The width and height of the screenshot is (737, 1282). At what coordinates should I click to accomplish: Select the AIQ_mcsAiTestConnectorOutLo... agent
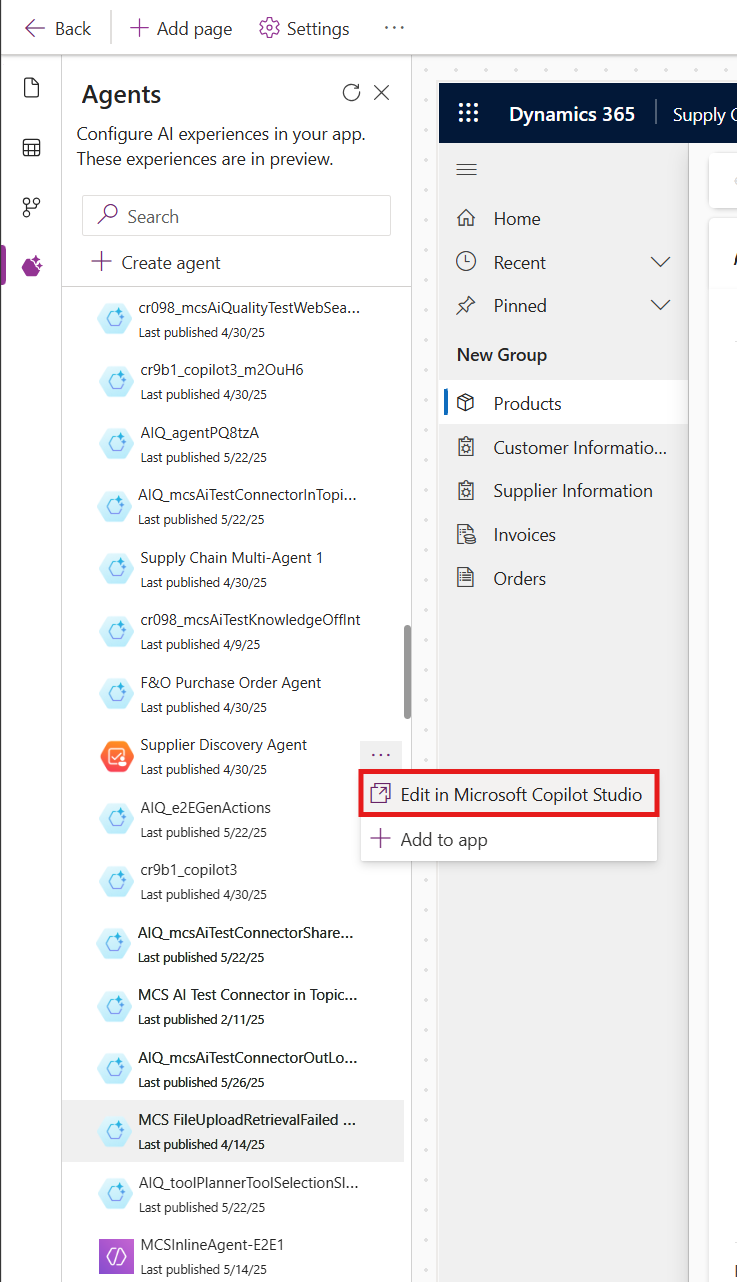[233, 1069]
